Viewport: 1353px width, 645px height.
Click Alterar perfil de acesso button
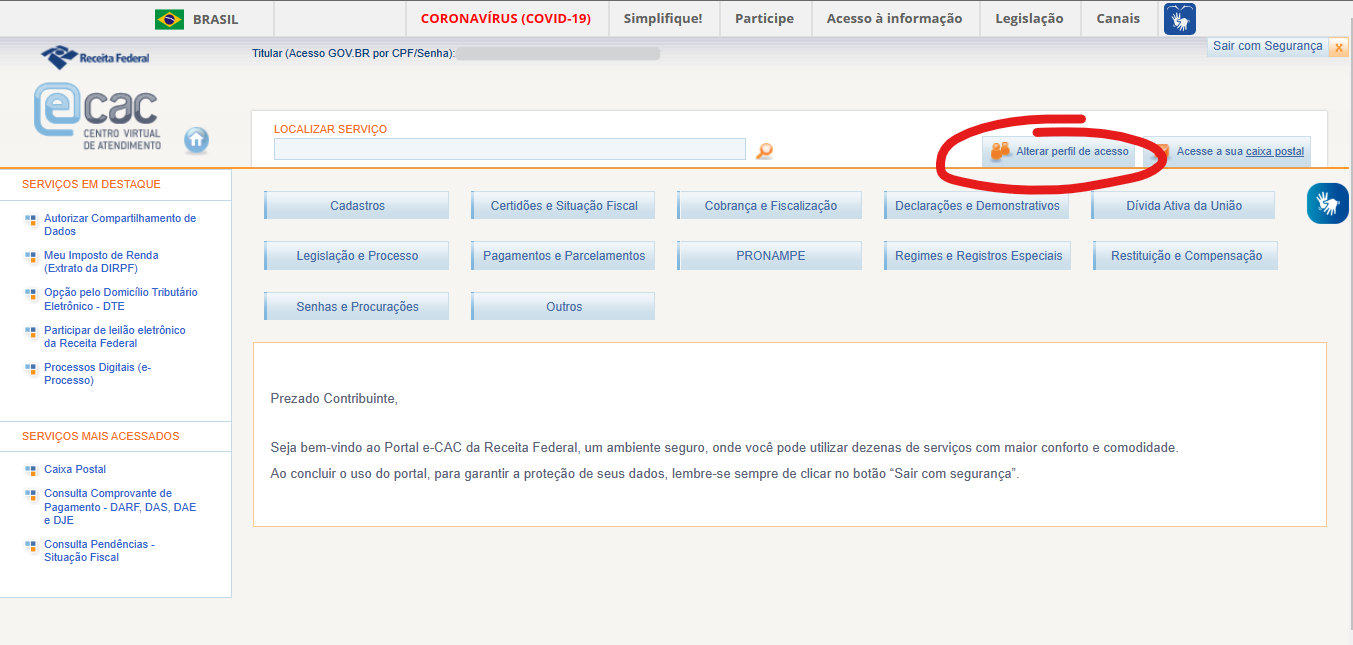1058,152
